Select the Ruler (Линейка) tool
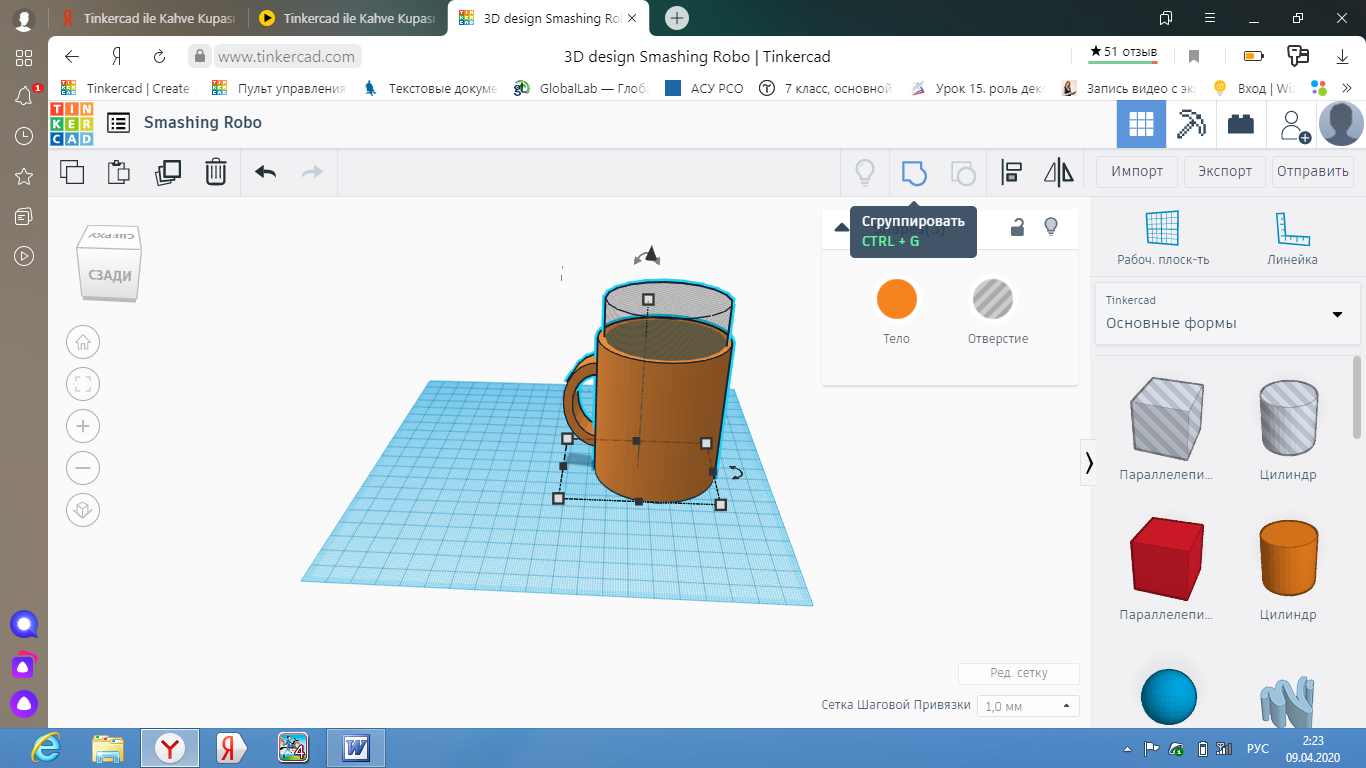 [x=1293, y=239]
